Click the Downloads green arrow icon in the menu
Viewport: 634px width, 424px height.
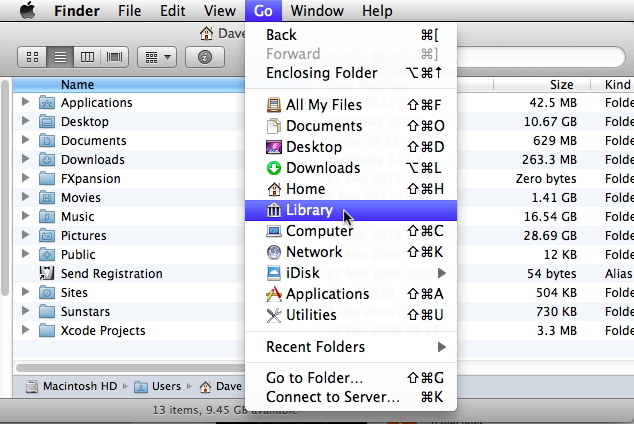click(x=274, y=168)
